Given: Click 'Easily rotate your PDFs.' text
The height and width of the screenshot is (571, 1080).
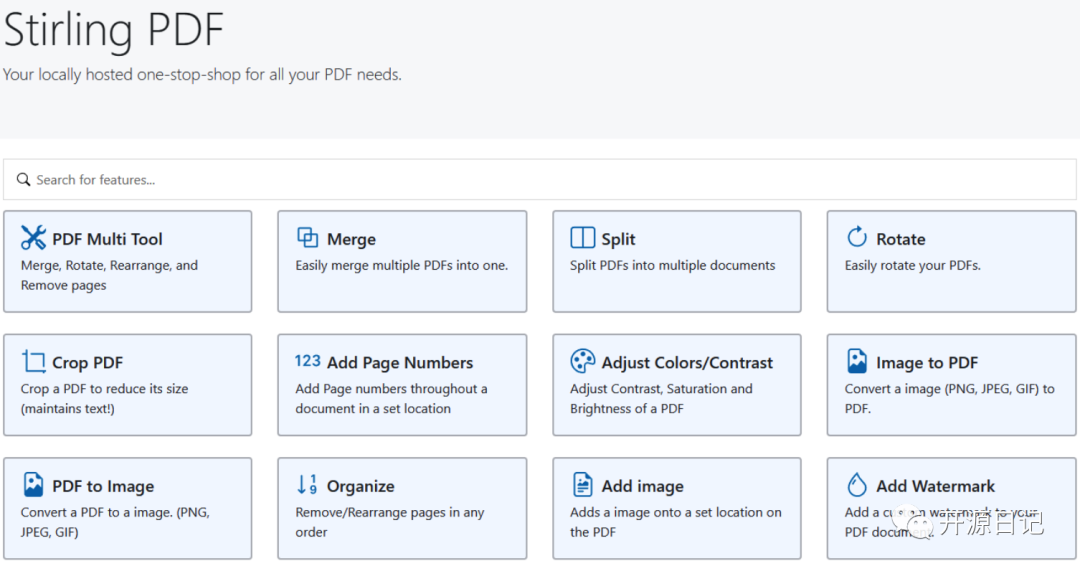Looking at the screenshot, I should pyautogui.click(x=913, y=265).
